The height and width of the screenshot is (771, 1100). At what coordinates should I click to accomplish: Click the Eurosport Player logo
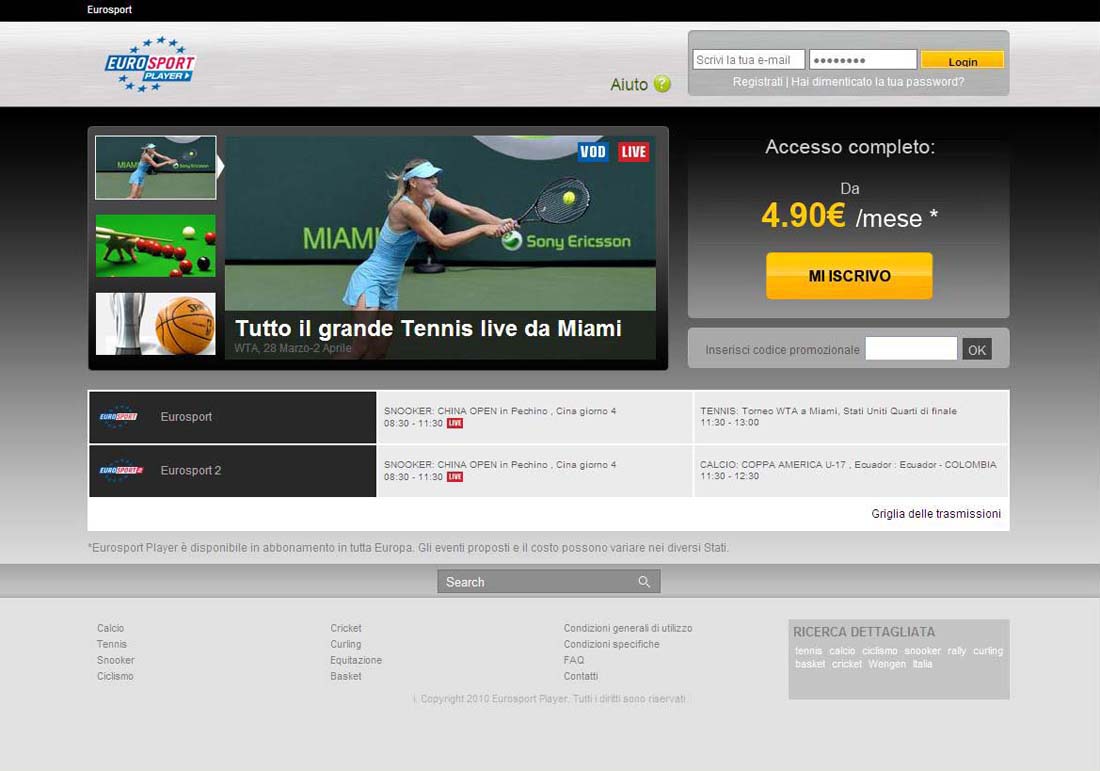(x=150, y=65)
